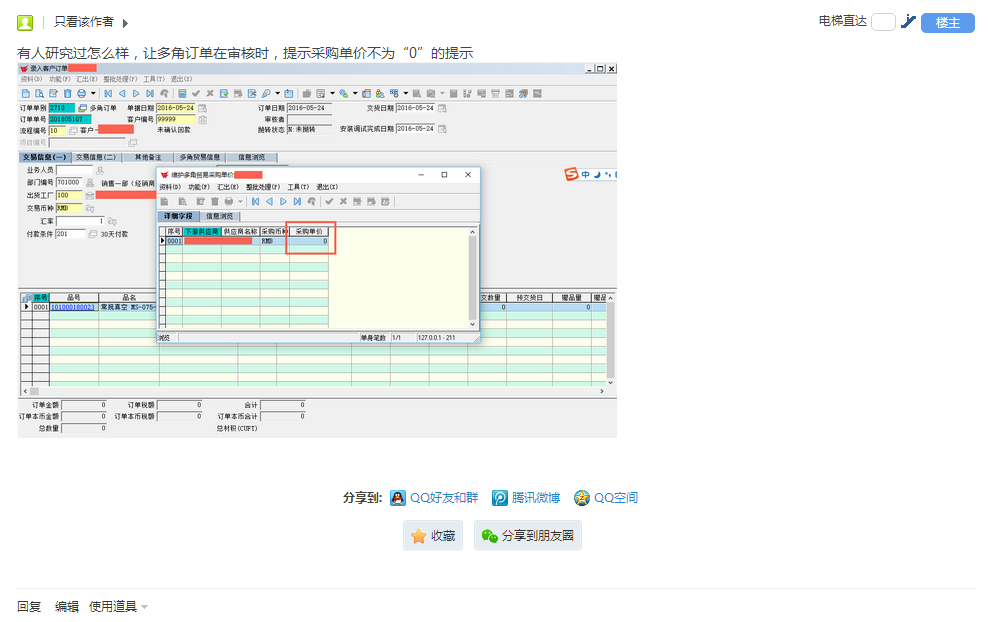Viewport: 989px width, 622px height.
Task: Click the Sogou input method S icon
Action: click(572, 174)
